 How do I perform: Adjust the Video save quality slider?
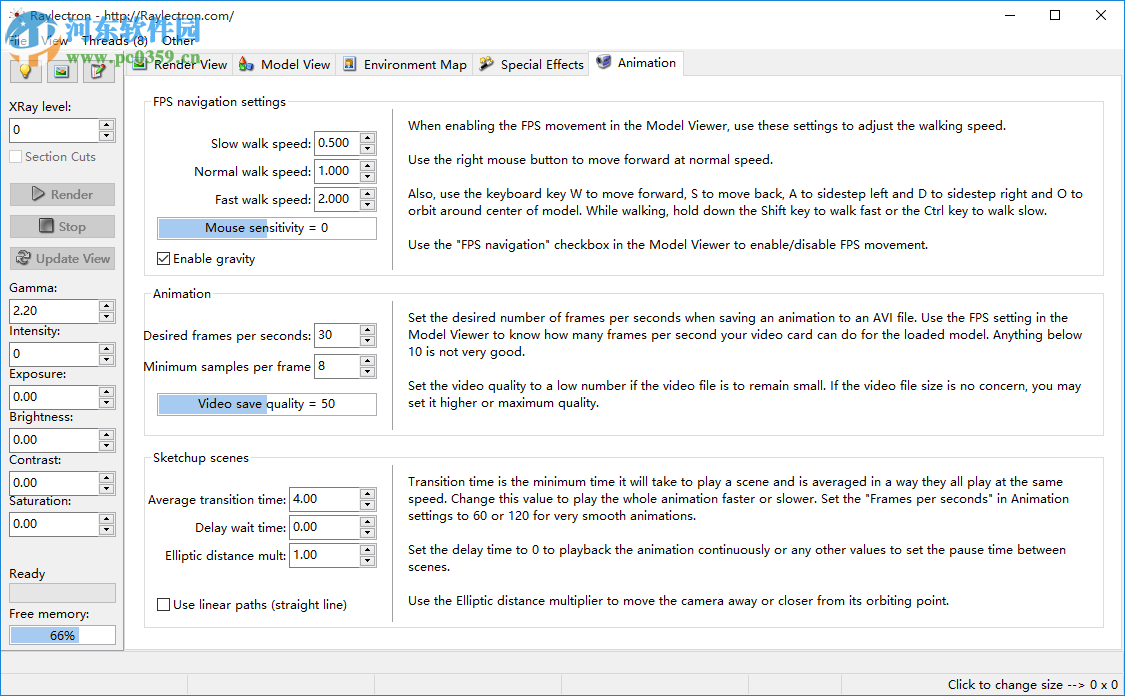coord(267,404)
